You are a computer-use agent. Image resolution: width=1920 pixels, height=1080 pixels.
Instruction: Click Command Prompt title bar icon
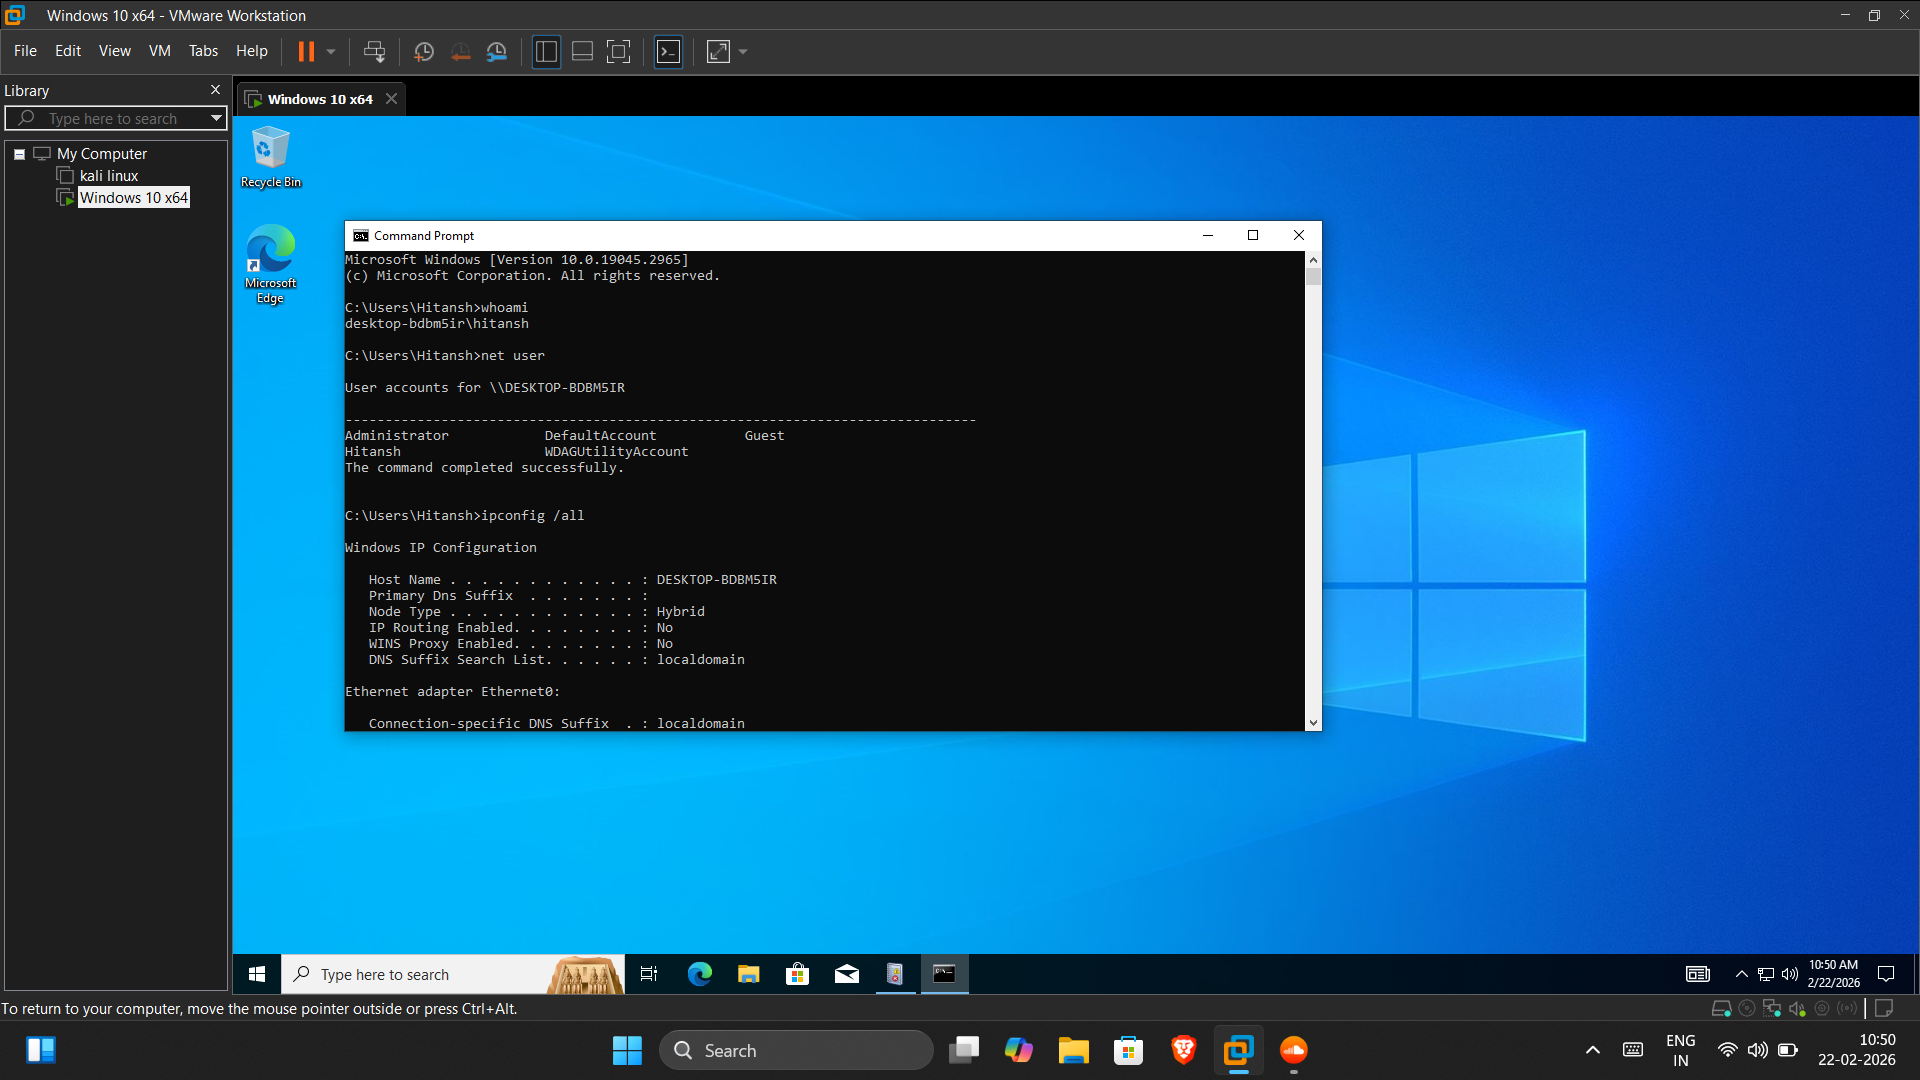pos(361,236)
